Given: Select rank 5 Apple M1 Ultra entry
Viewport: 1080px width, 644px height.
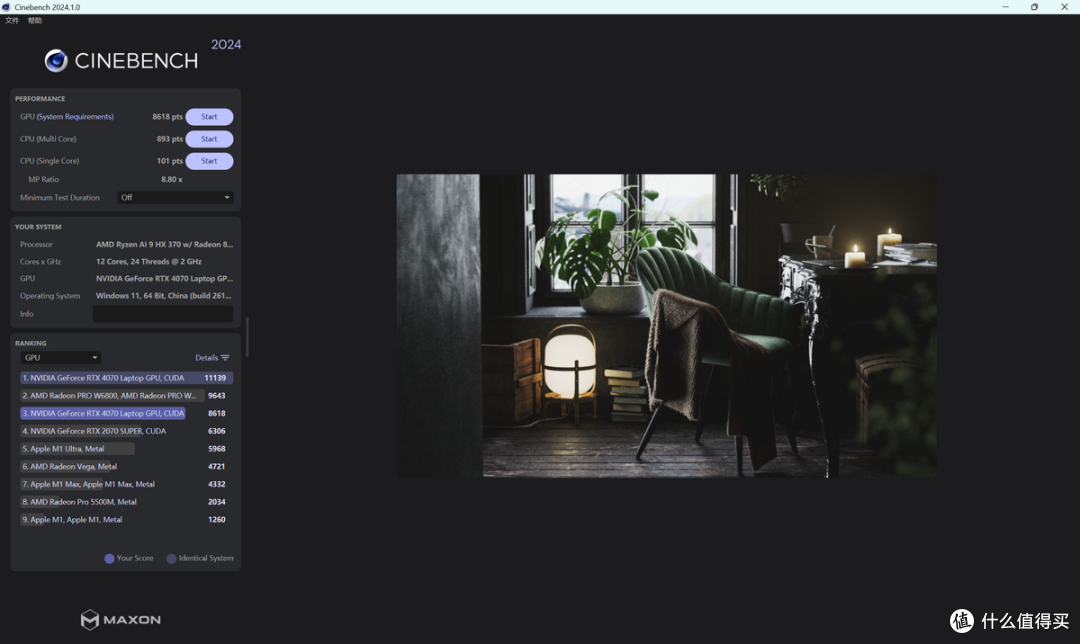Looking at the screenshot, I should 126,448.
